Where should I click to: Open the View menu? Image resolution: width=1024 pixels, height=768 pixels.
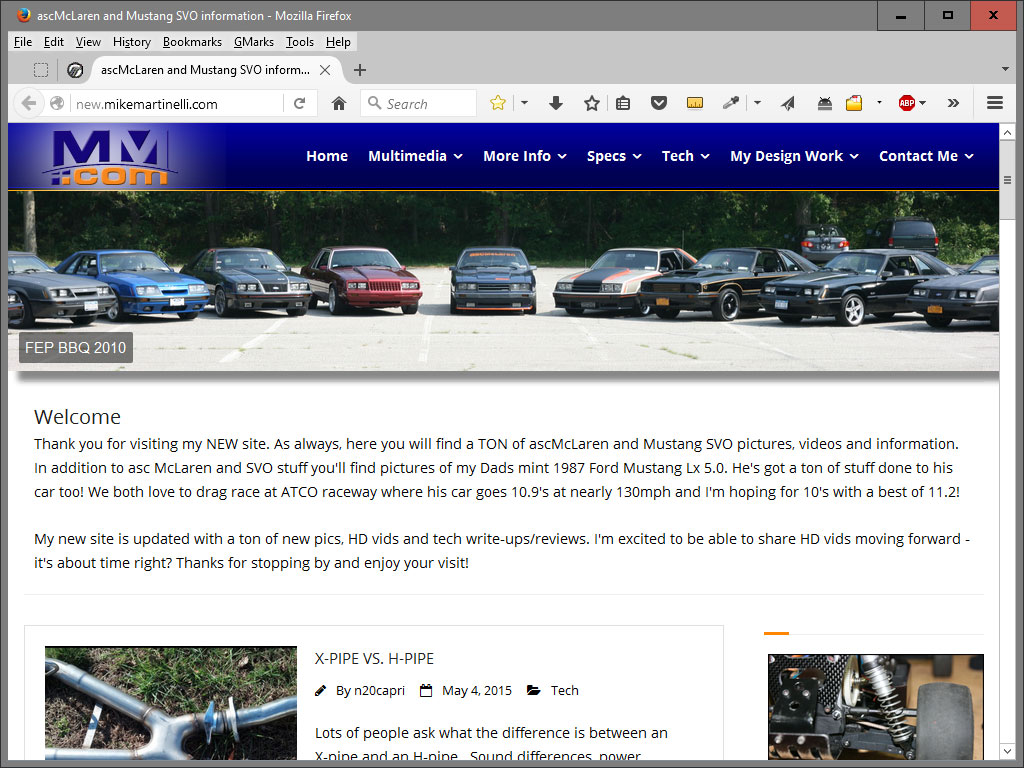(x=88, y=42)
